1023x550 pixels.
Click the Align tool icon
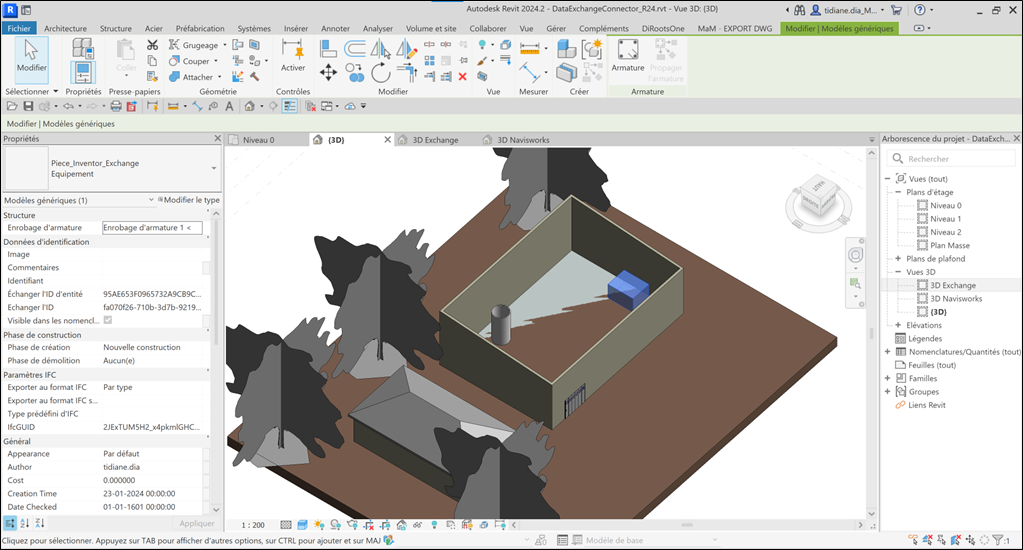point(328,49)
